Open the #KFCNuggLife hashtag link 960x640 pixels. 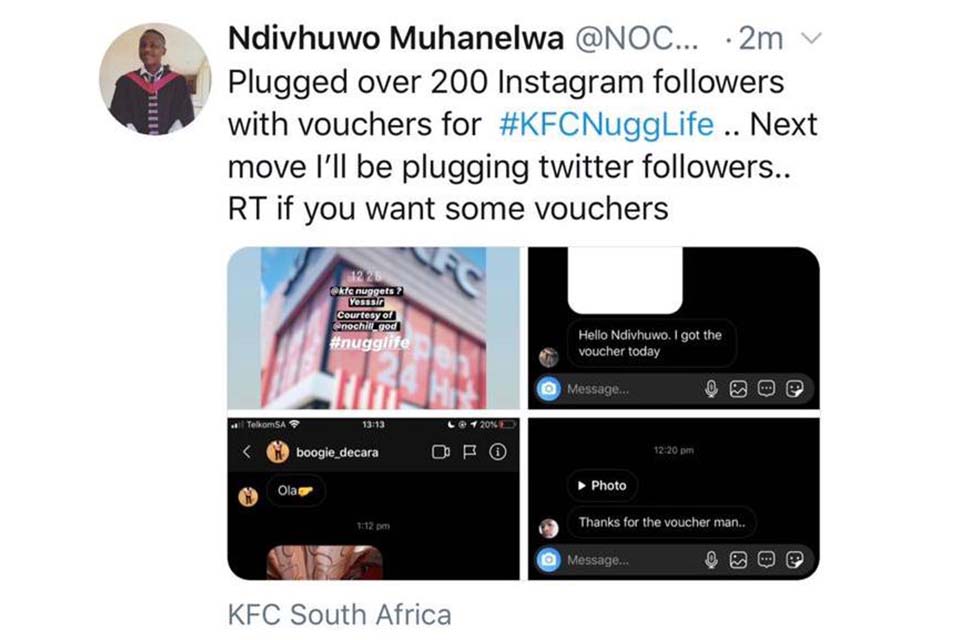coord(606,125)
